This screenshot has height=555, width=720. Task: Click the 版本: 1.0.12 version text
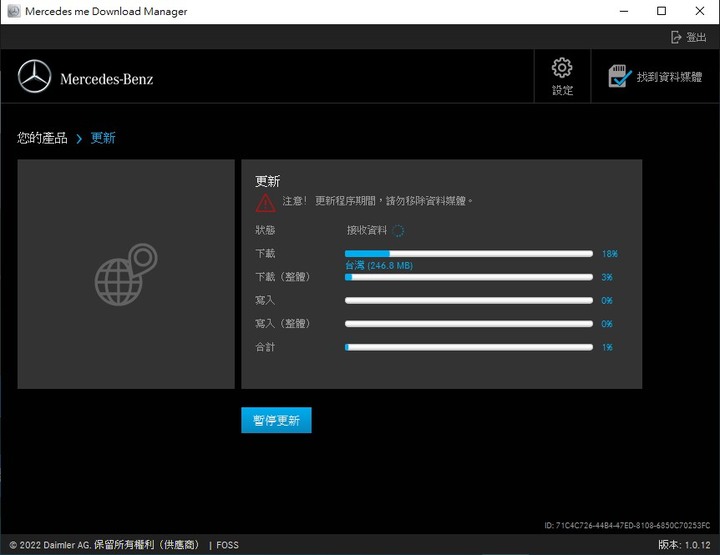(684, 545)
